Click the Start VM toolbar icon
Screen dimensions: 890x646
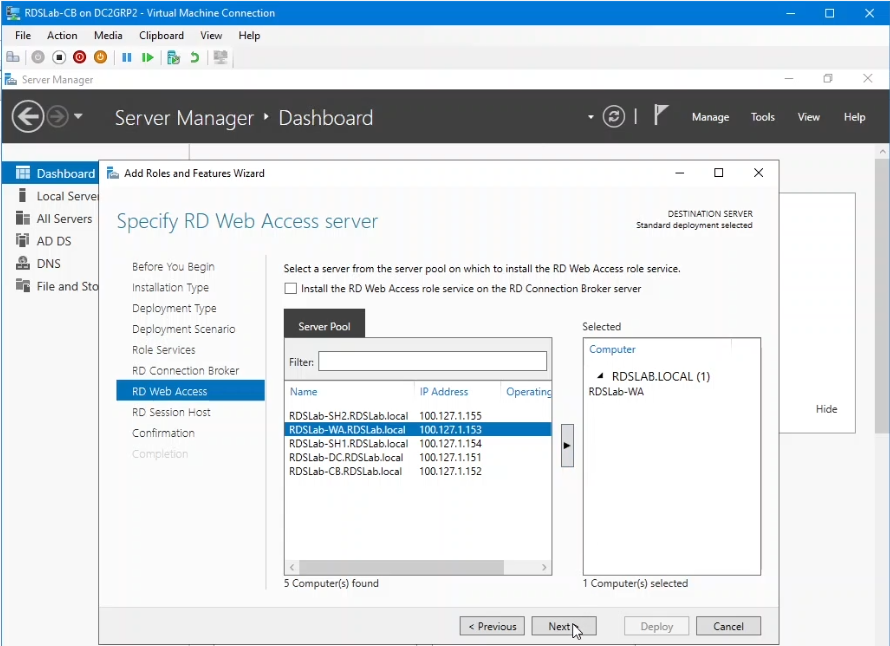(x=38, y=57)
